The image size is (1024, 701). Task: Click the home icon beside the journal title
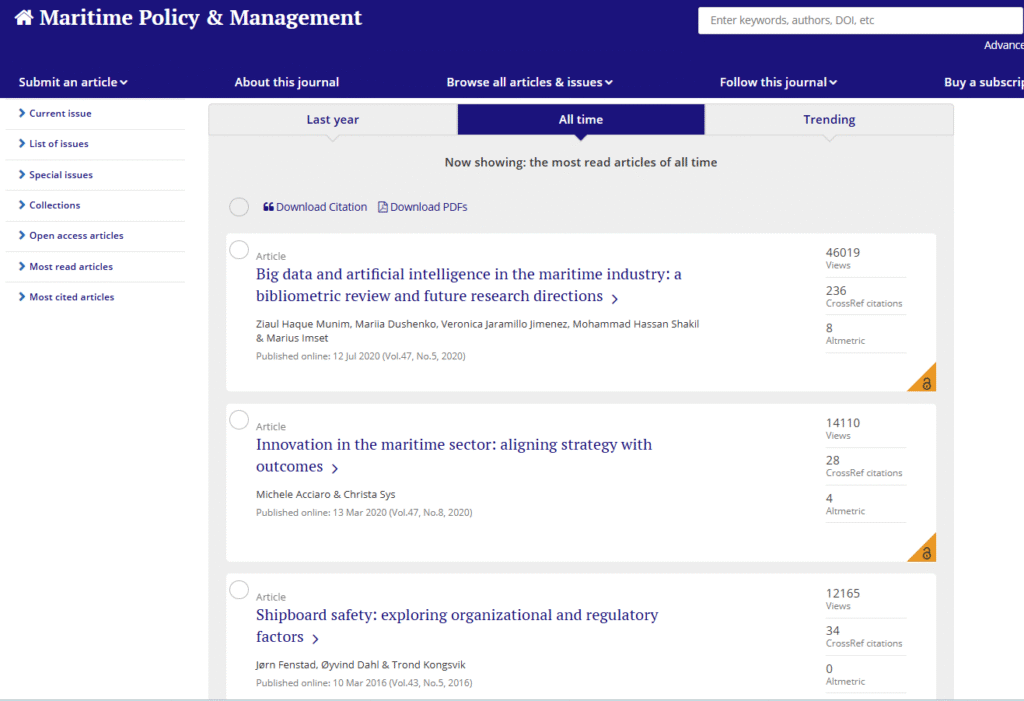click(x=24, y=18)
